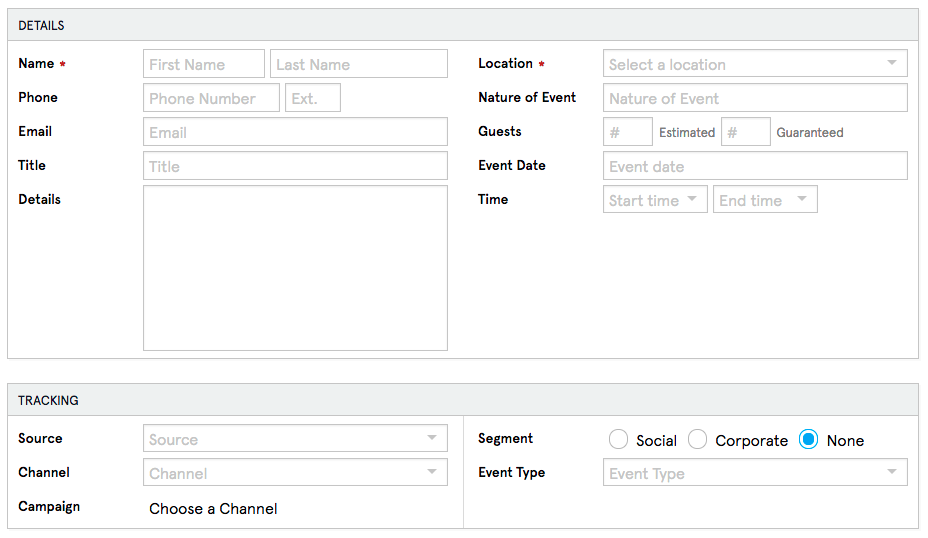Select the Social segment radio button
928x538 pixels.
pyautogui.click(x=618, y=440)
